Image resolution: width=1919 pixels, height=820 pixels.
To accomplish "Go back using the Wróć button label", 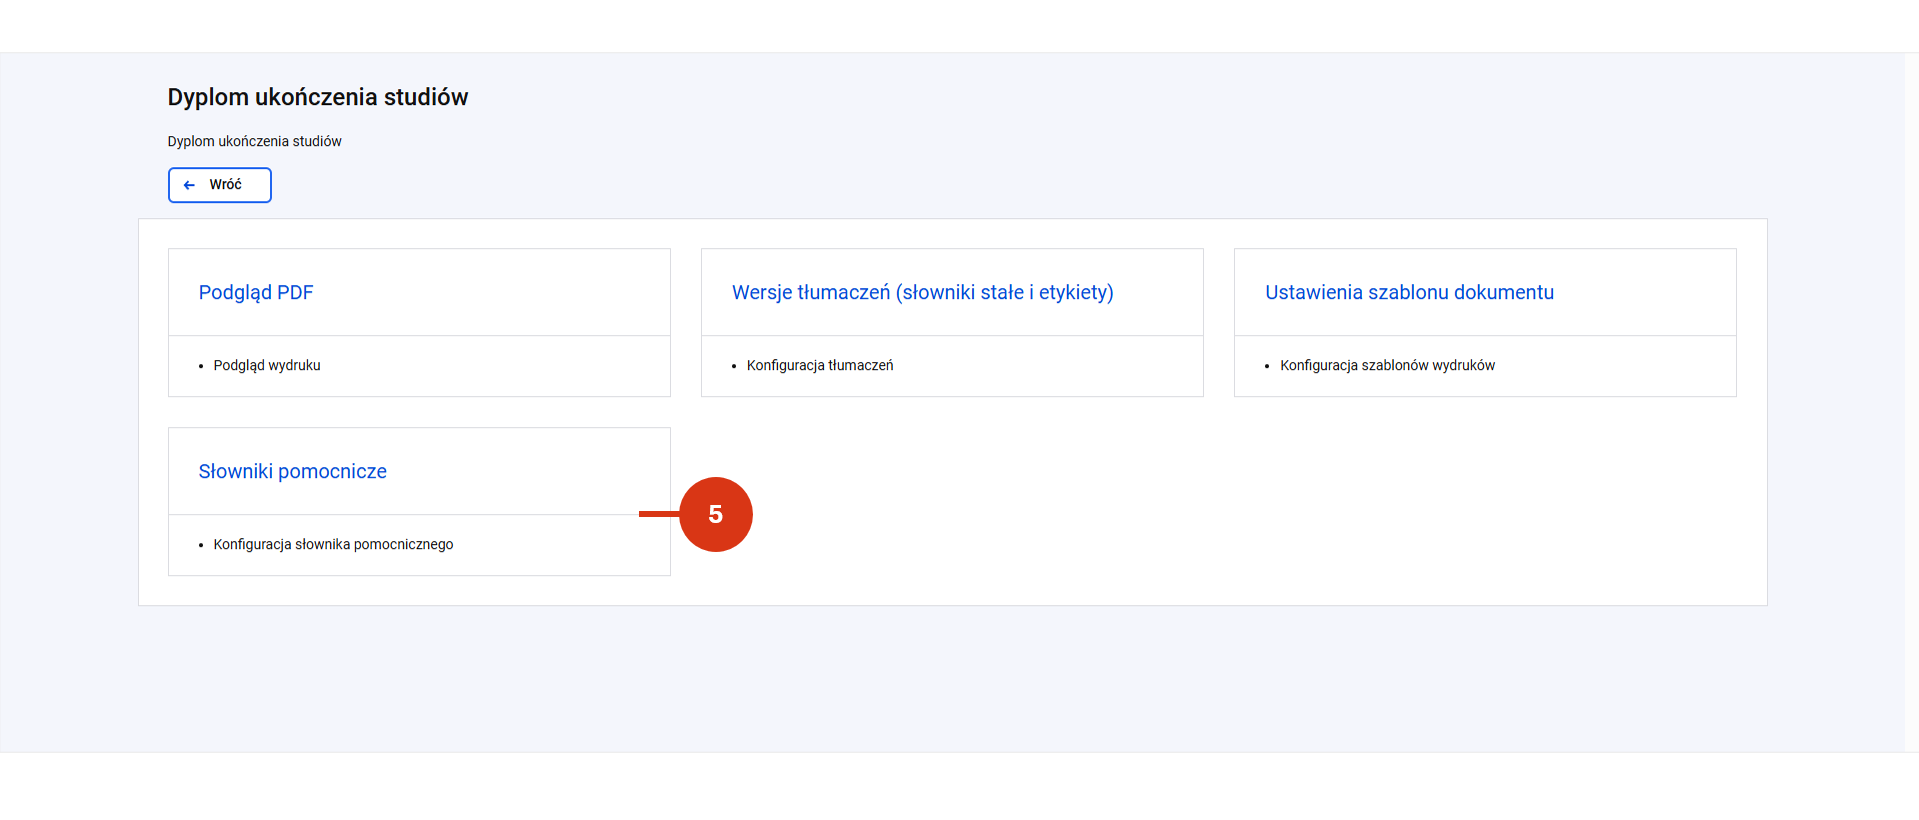I will [225, 185].
